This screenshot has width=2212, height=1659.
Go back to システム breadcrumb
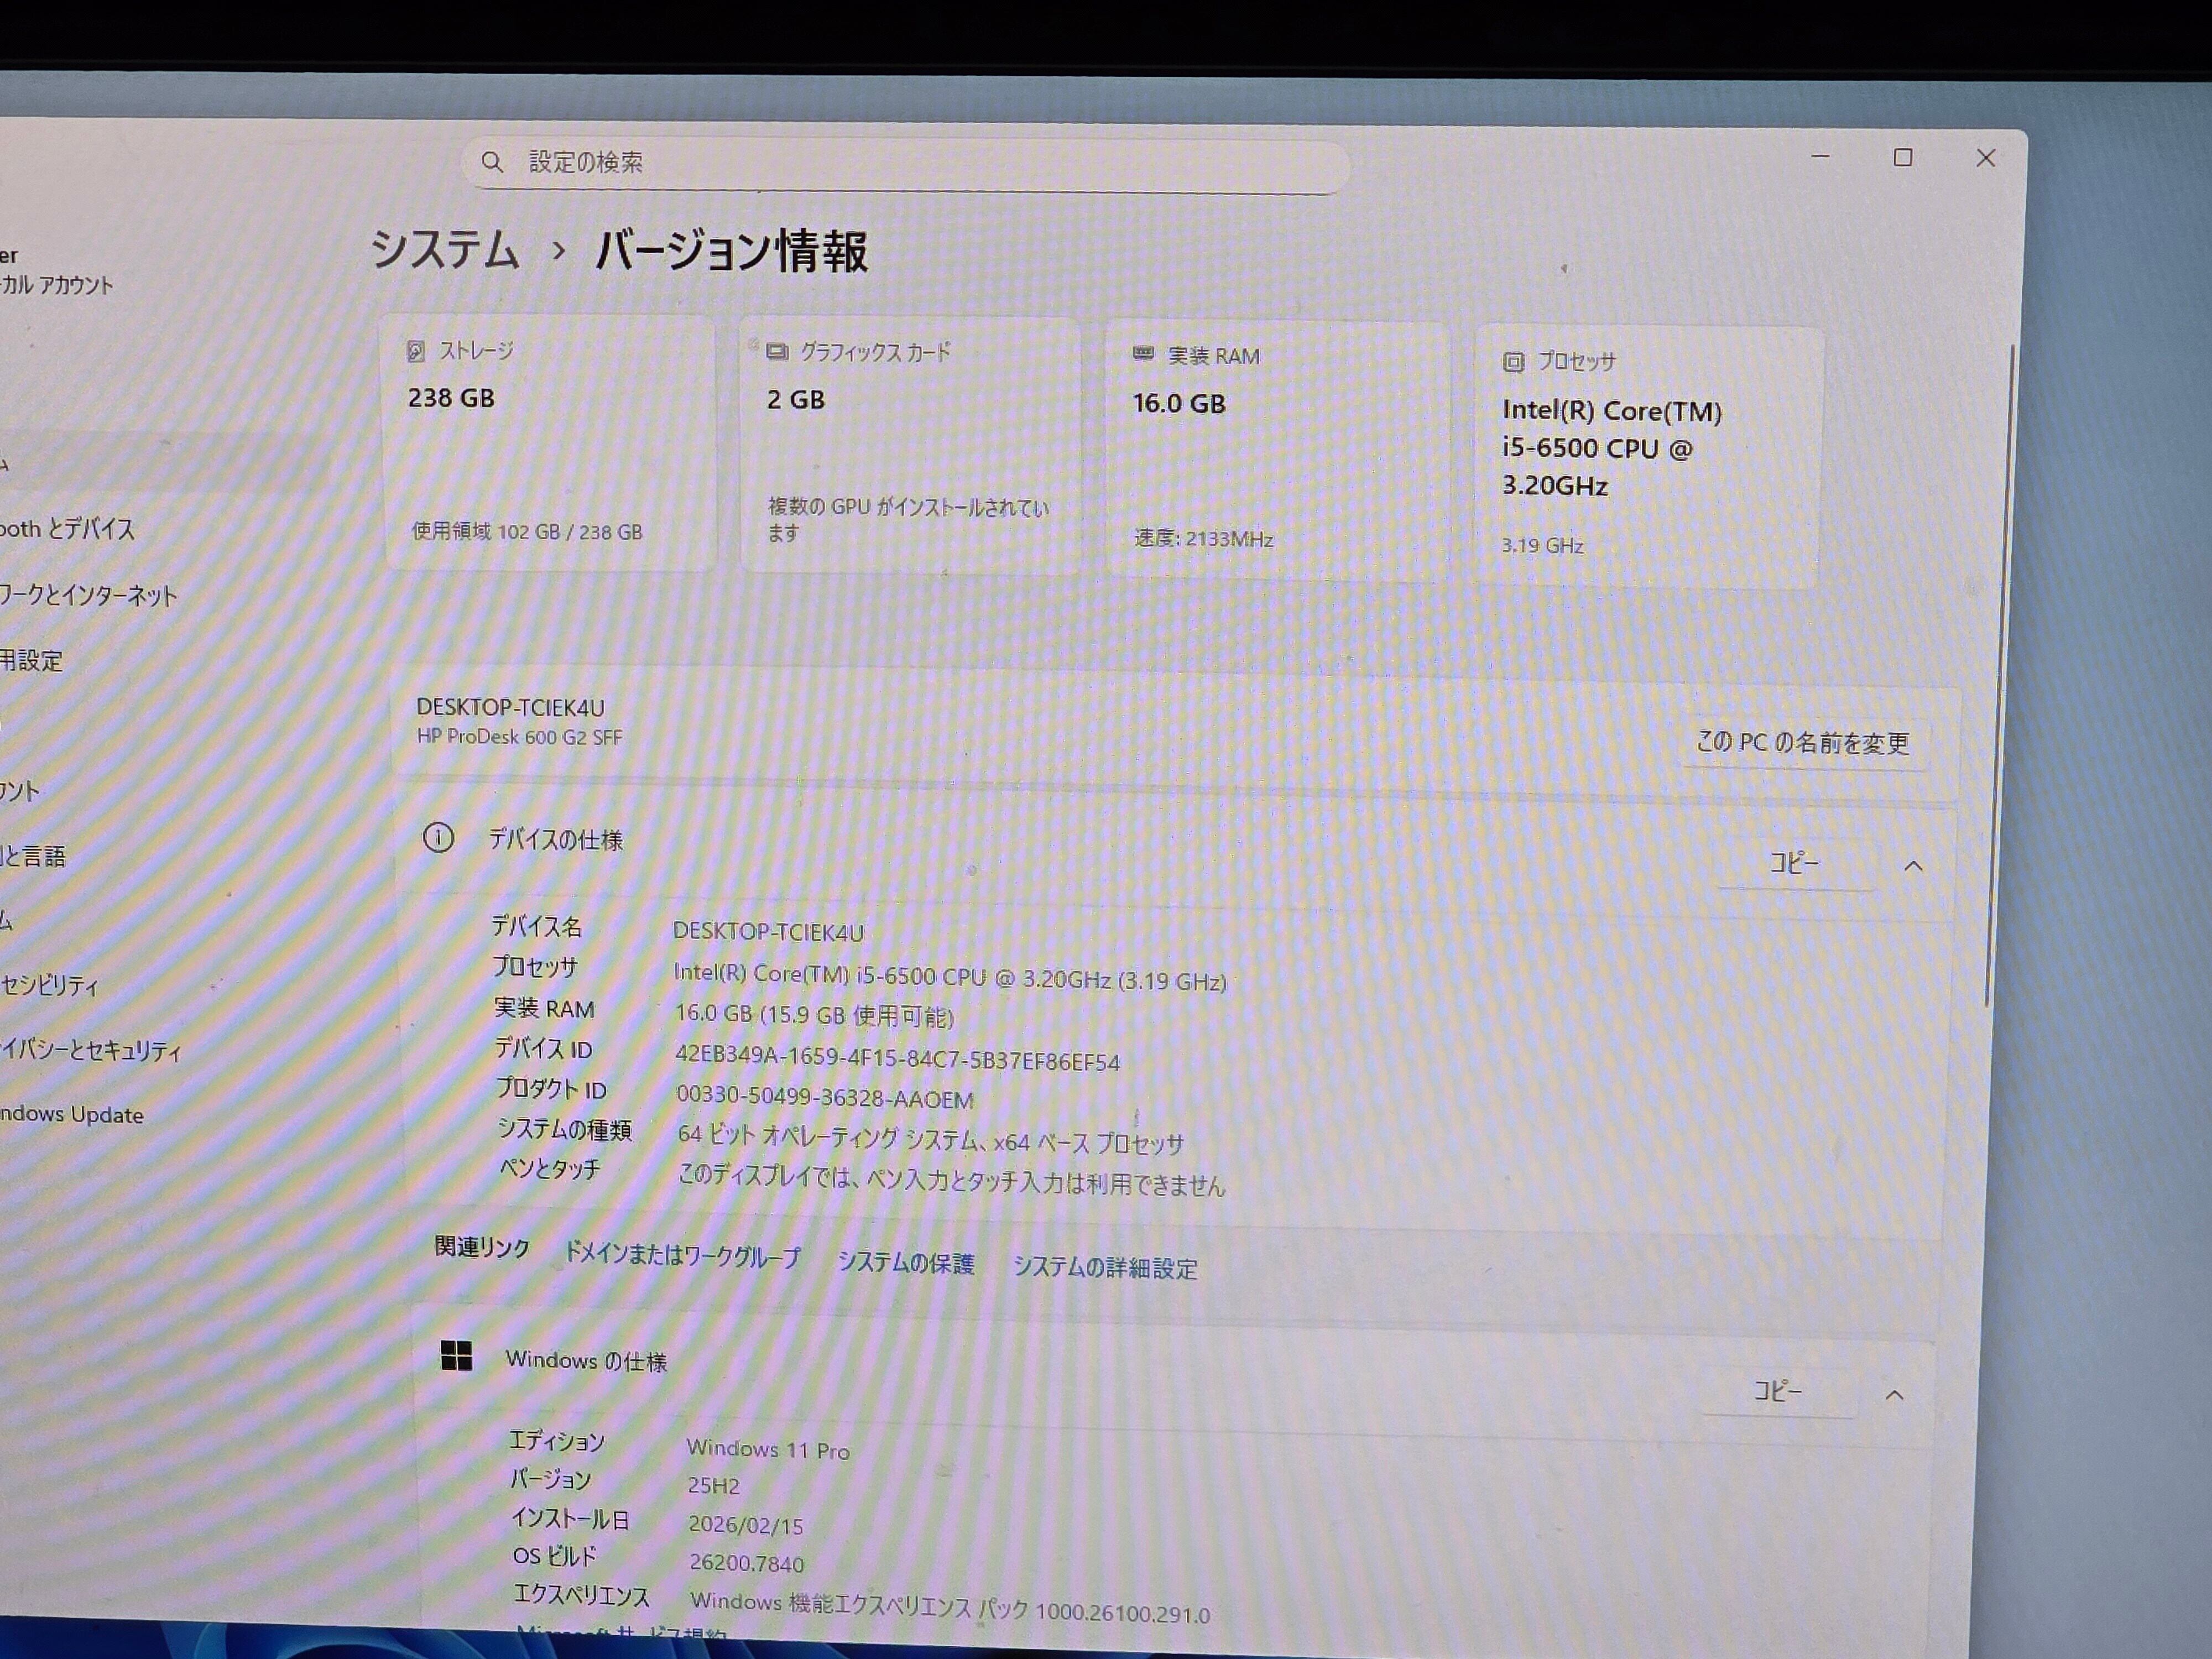[x=445, y=249]
